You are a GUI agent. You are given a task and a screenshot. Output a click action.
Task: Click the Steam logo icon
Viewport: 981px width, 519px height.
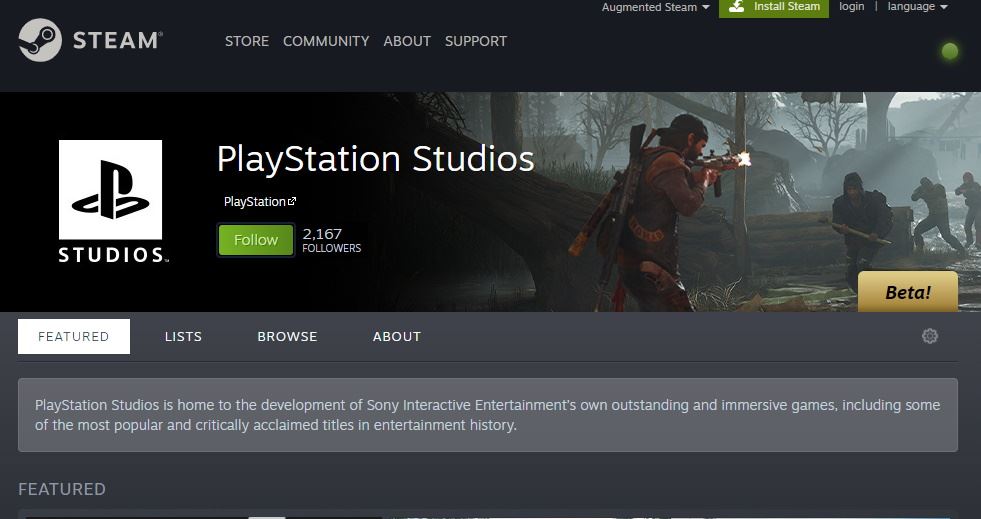[x=40, y=40]
